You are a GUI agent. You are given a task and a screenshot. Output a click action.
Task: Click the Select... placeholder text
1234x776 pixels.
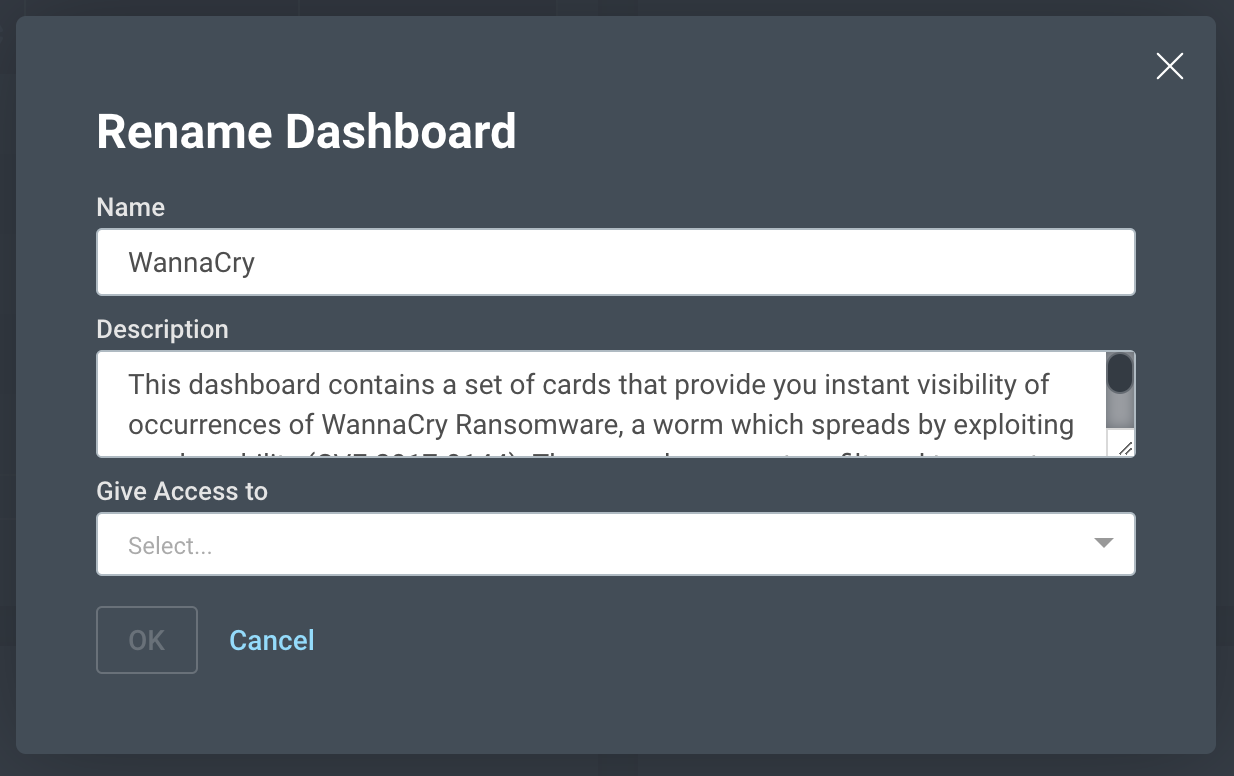click(170, 546)
